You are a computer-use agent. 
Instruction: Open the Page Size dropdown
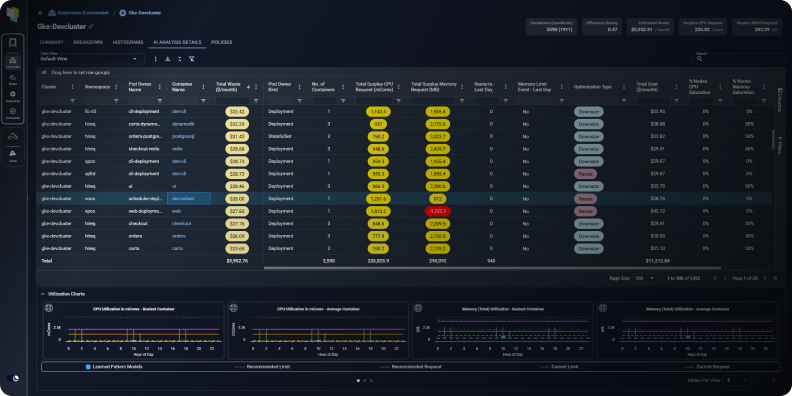646,278
